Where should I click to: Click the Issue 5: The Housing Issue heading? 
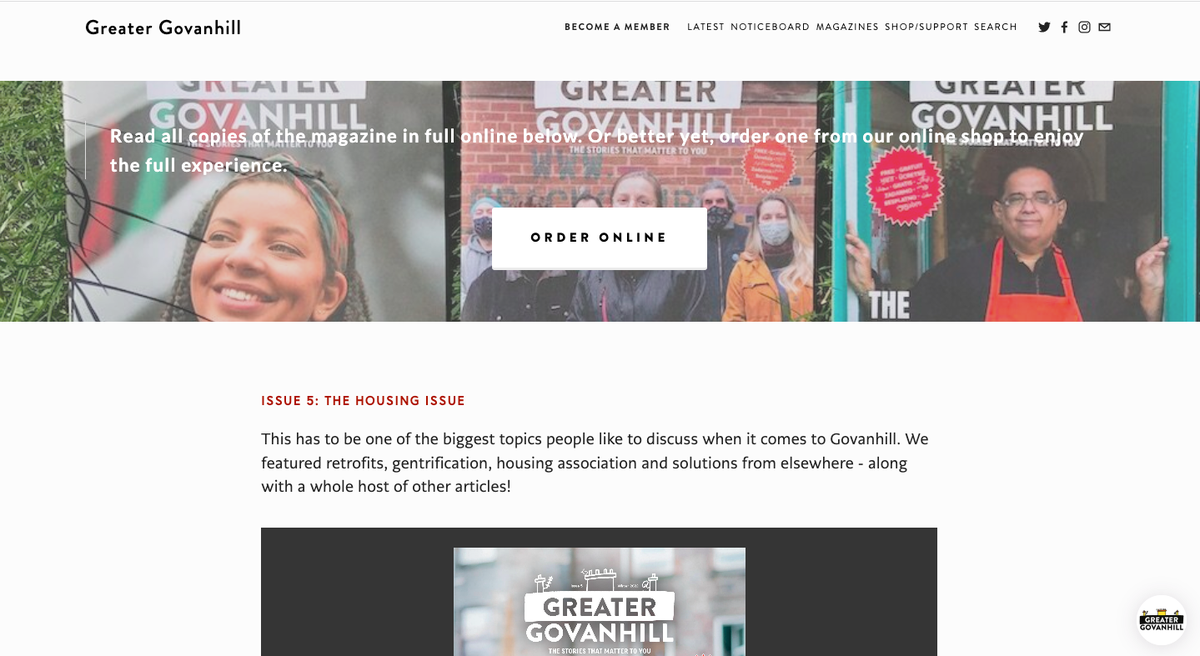point(363,401)
